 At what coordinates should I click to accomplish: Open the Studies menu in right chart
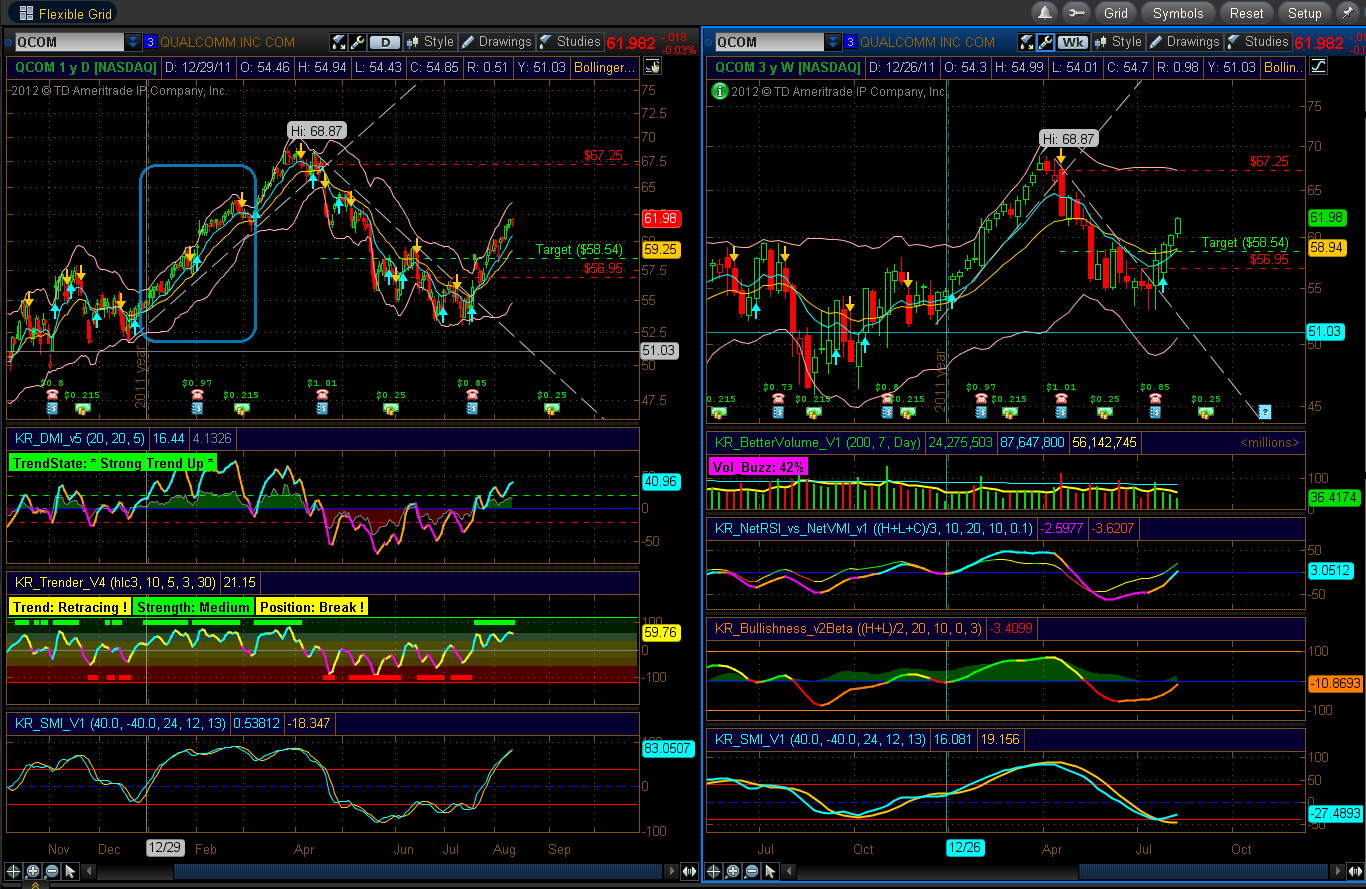[1258, 42]
